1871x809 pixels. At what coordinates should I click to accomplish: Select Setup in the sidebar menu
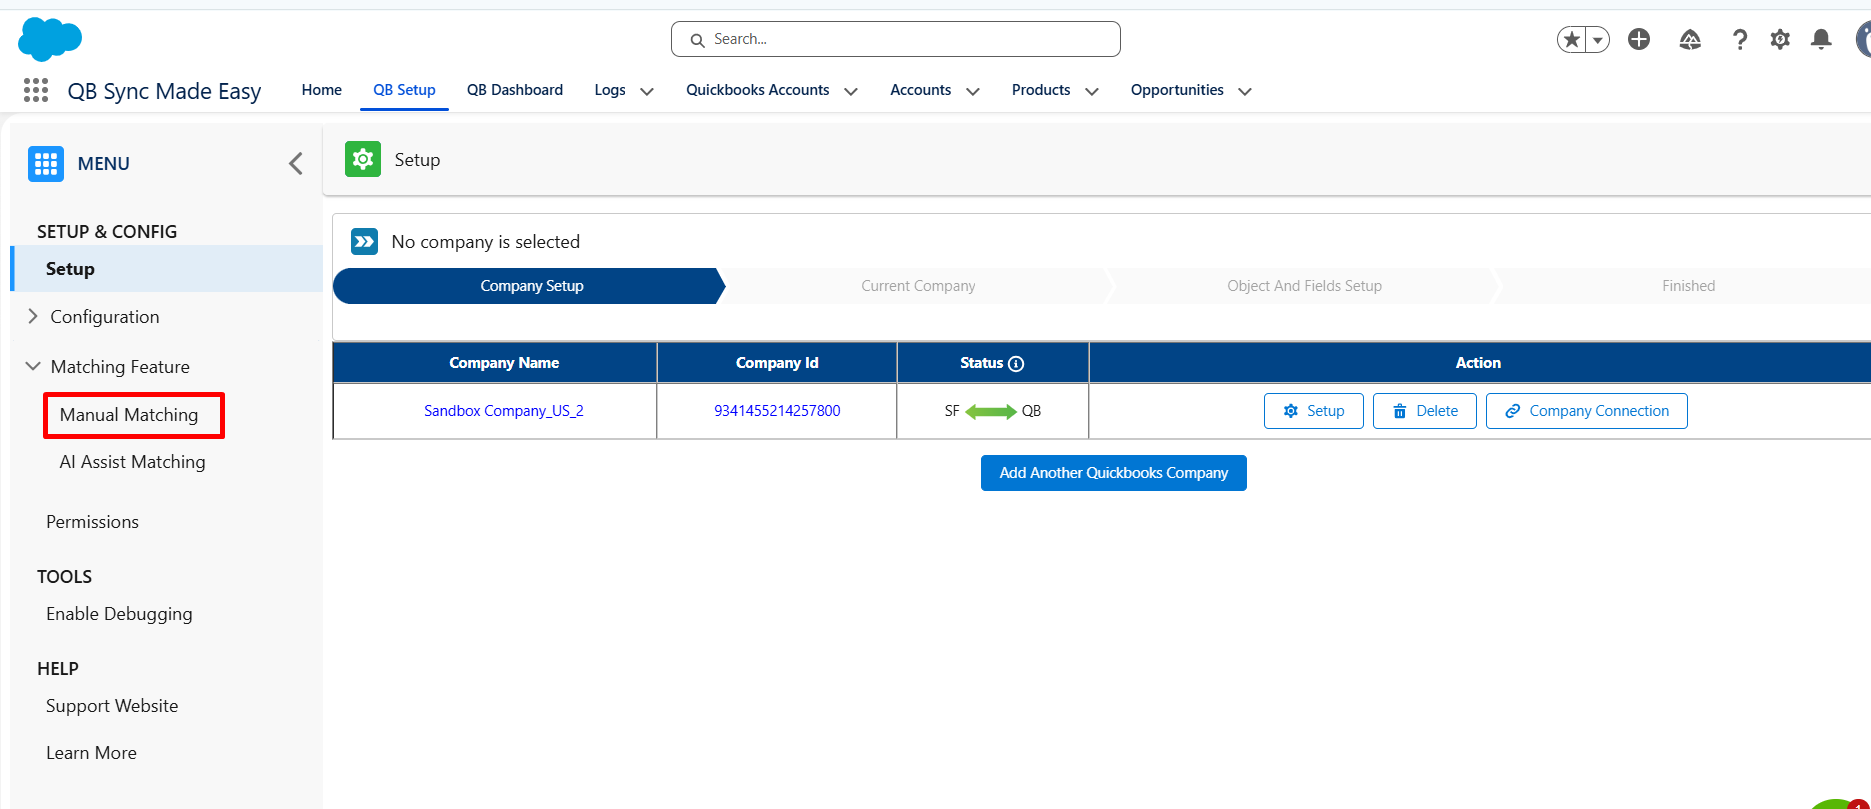click(x=167, y=269)
